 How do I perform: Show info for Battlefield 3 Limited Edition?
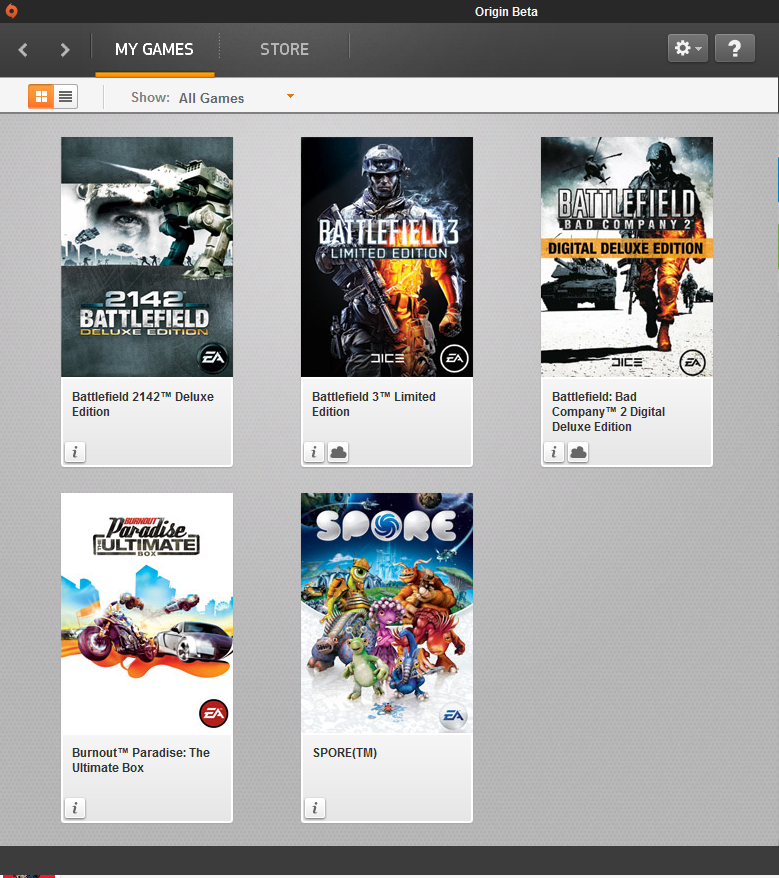click(x=314, y=452)
